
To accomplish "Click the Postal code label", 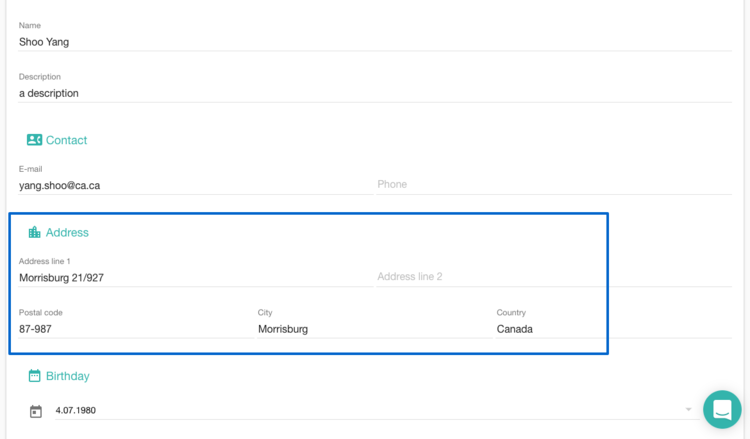I will point(41,312).
